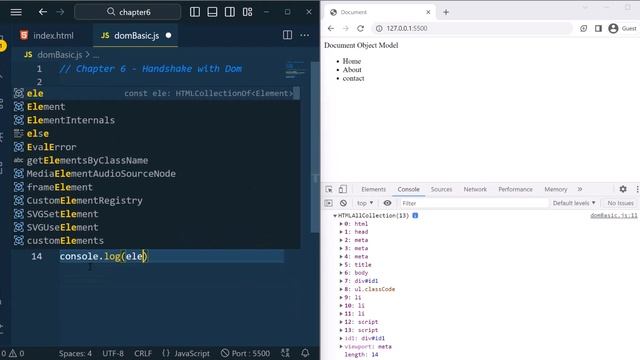This screenshot has height=360, width=640.
Task: Open editor more actions menu
Action: (304, 36)
